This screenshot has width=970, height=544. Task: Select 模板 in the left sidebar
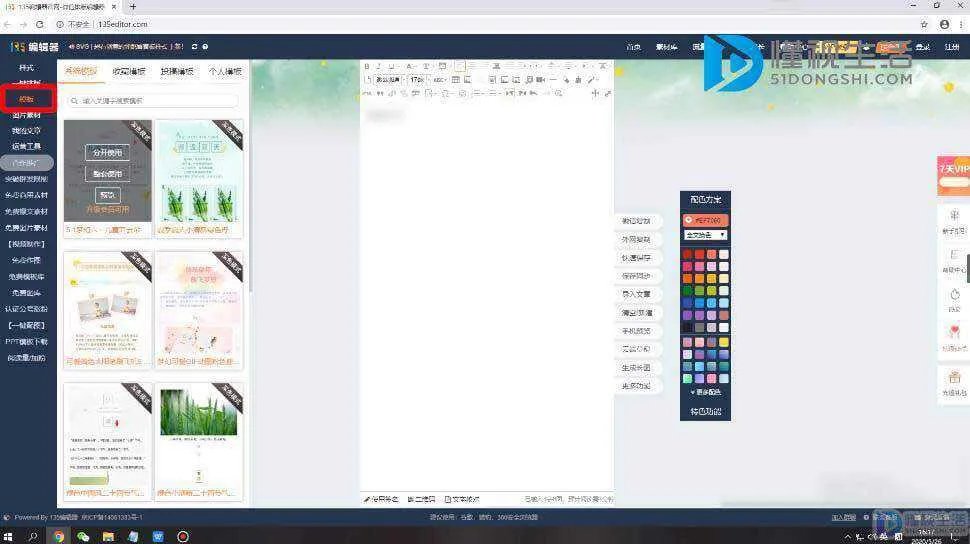pos(26,99)
